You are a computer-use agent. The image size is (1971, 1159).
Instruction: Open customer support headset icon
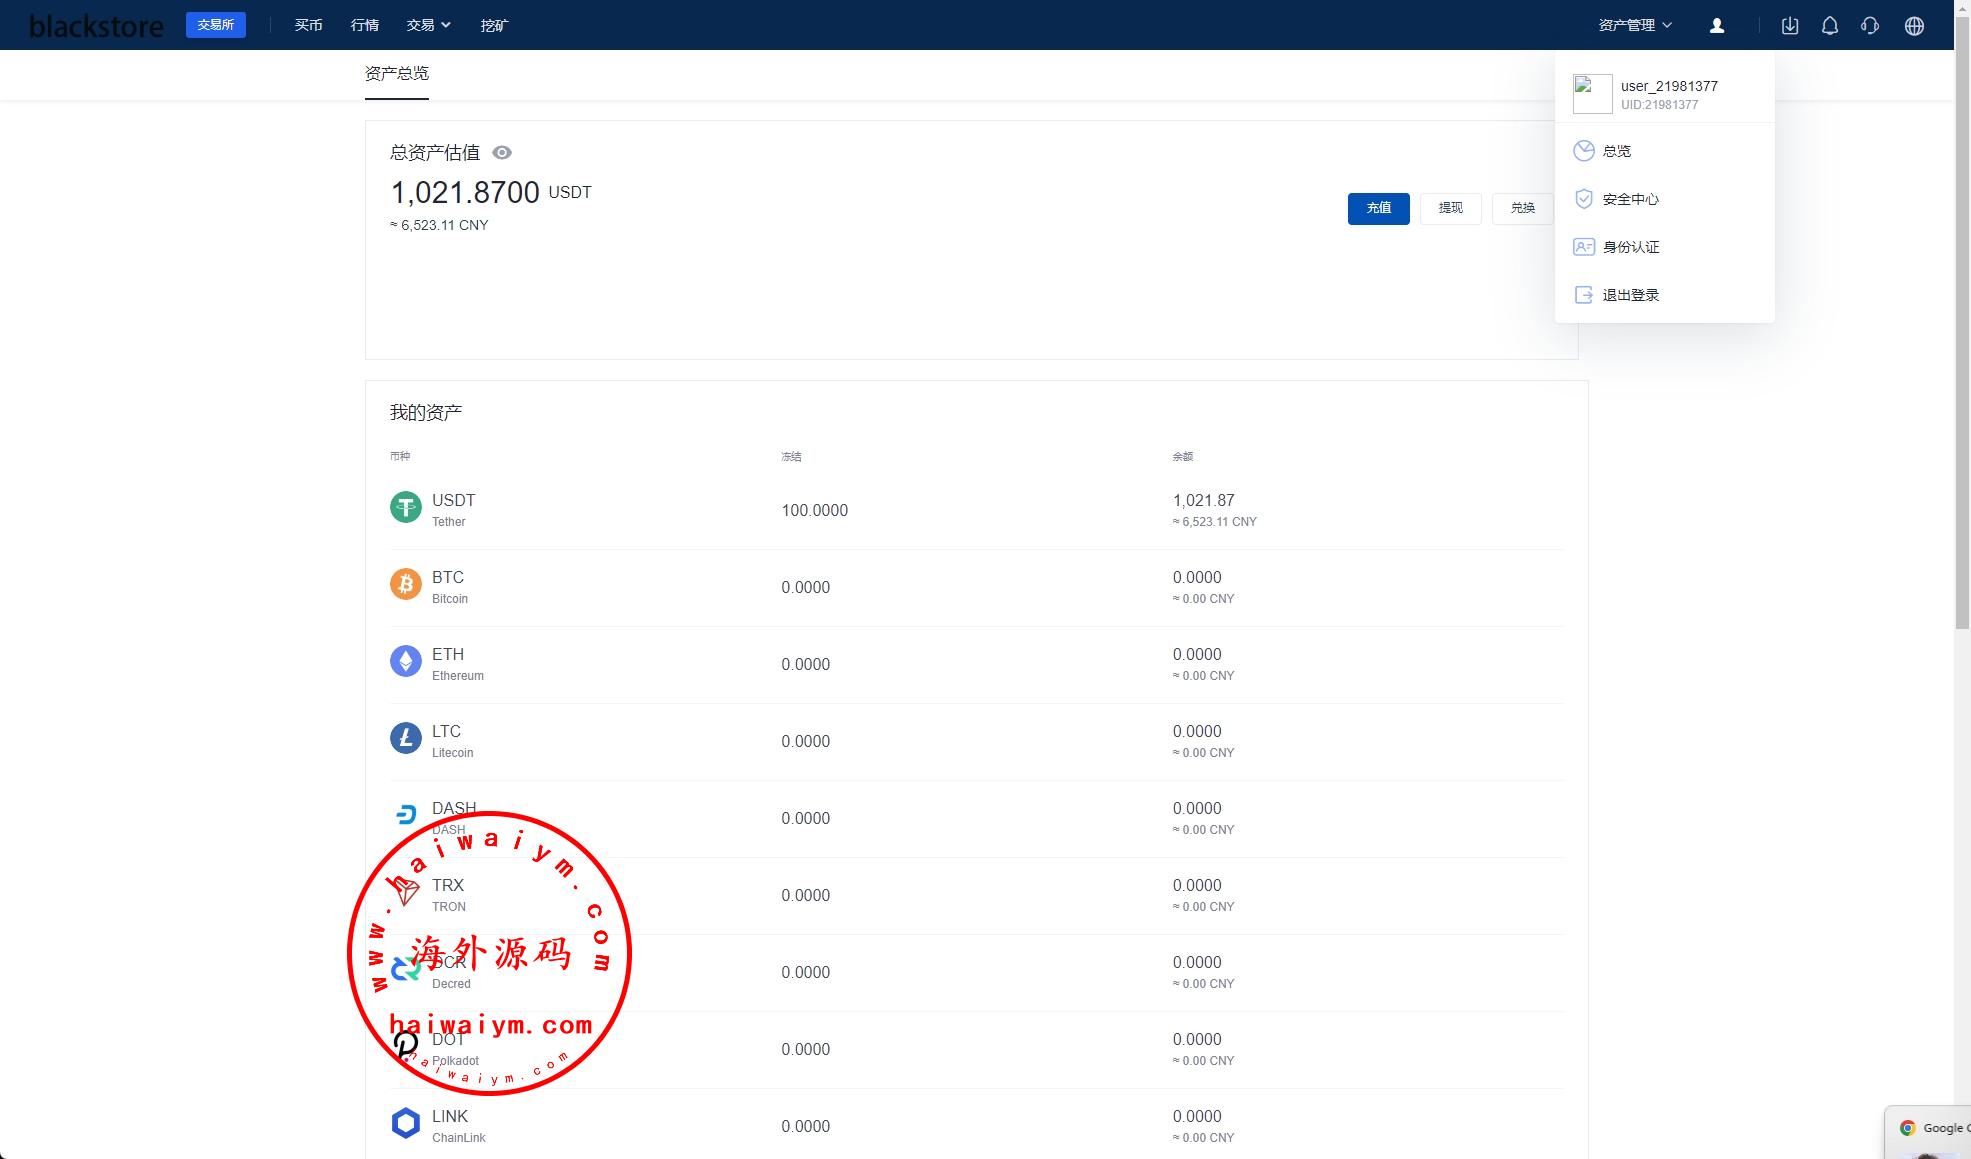[1869, 26]
